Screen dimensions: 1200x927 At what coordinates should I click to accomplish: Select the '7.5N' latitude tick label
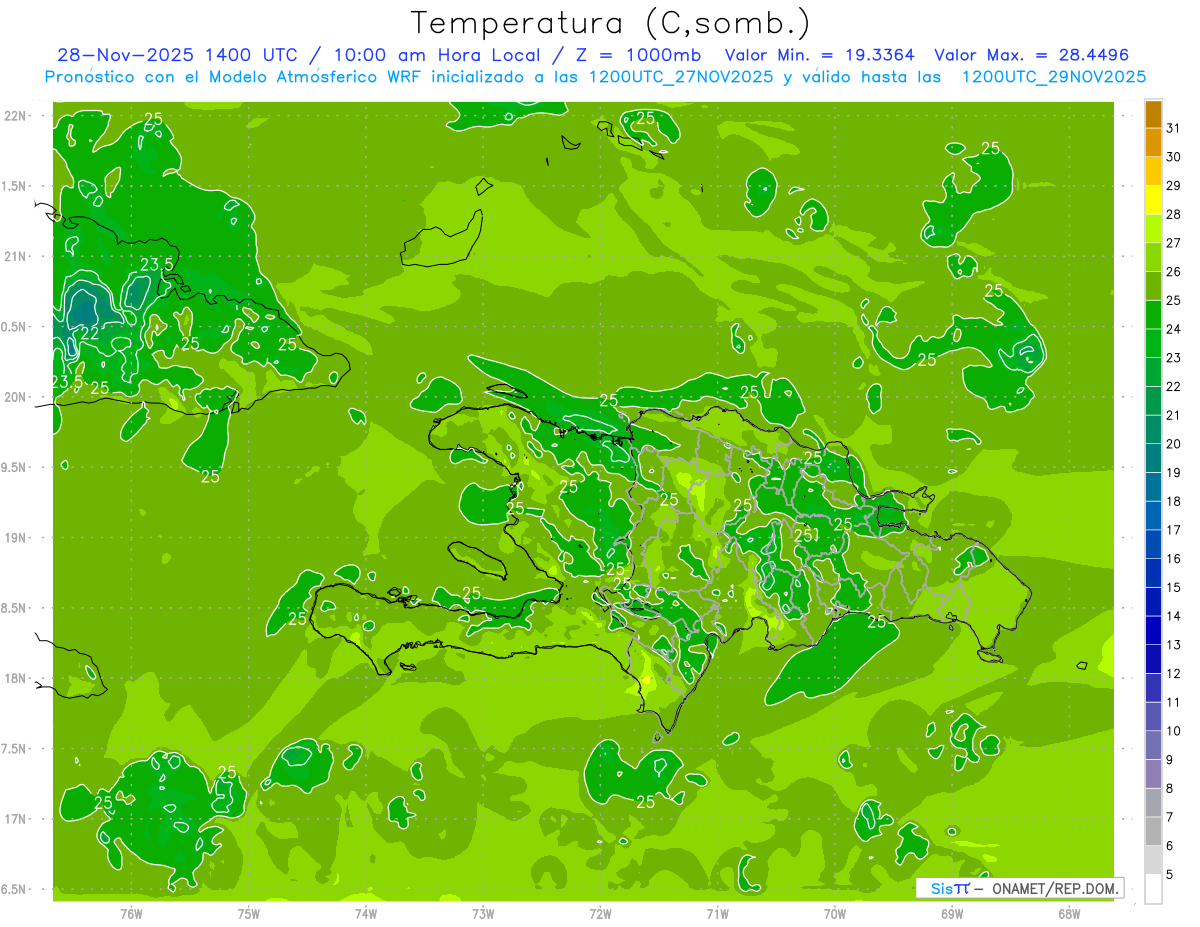click(15, 749)
